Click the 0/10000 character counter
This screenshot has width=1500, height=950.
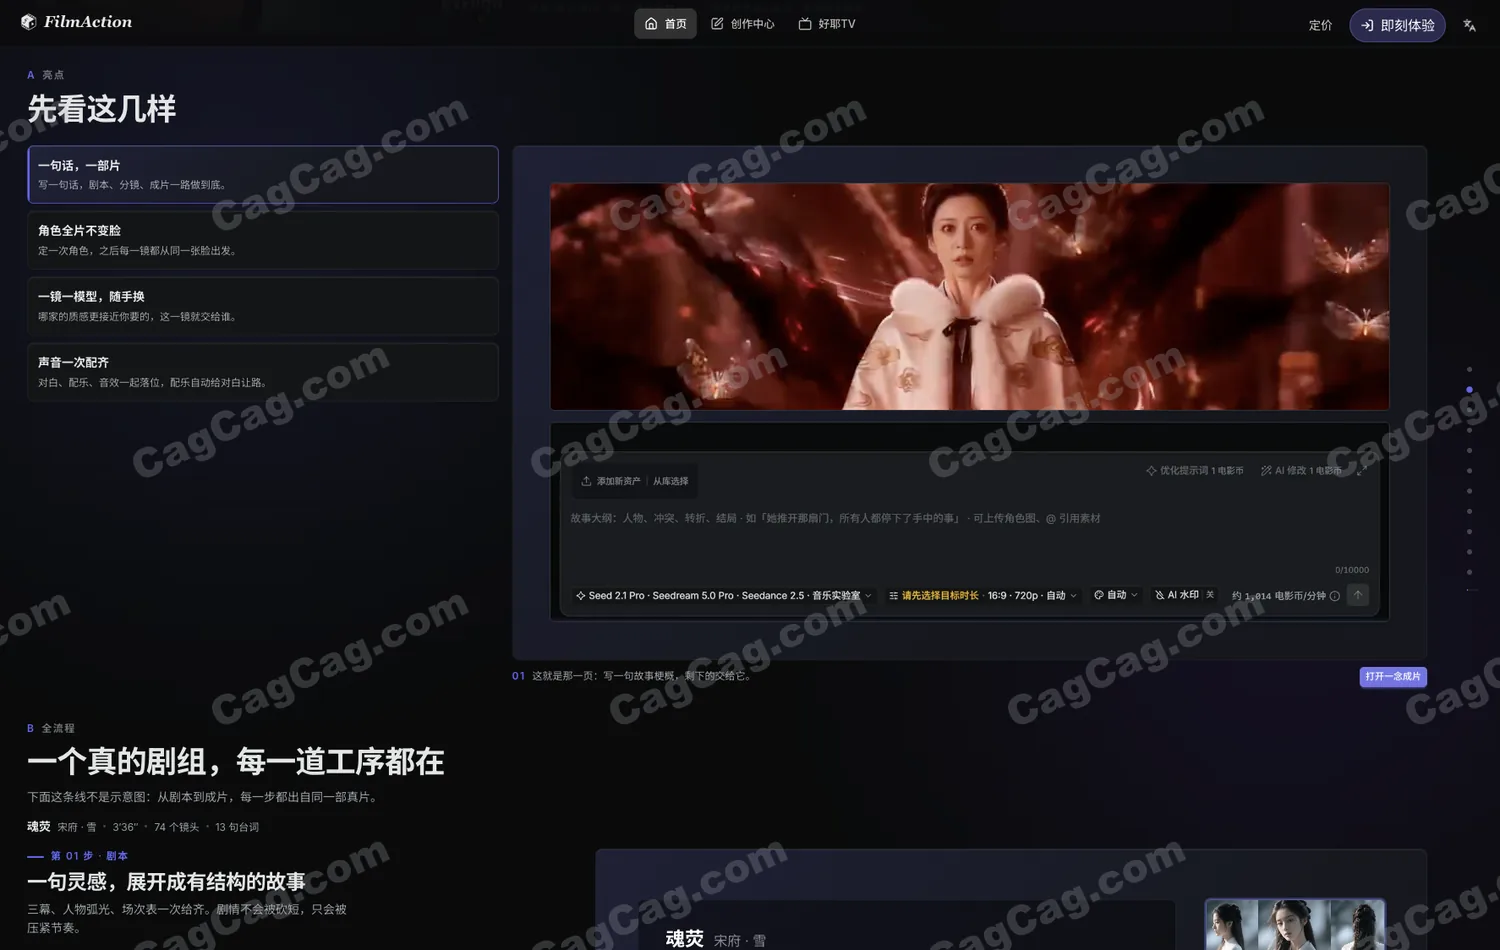tap(1352, 570)
